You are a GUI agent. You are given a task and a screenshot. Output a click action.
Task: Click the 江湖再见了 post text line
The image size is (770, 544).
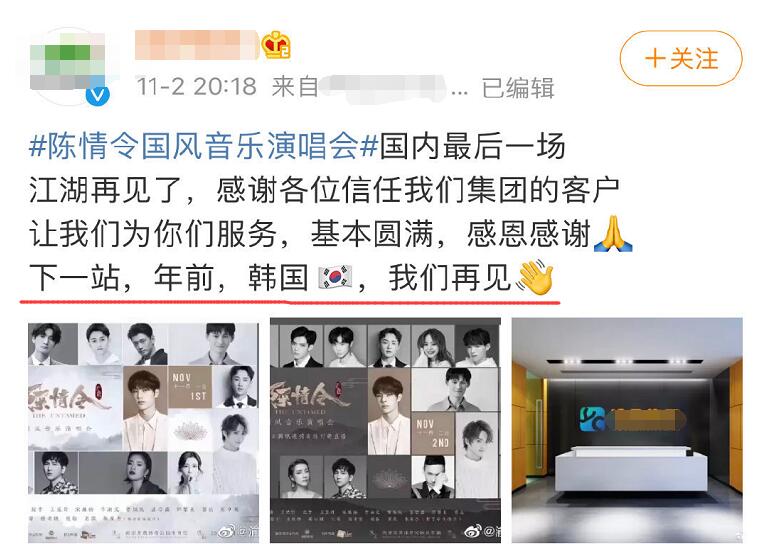[x=324, y=190]
